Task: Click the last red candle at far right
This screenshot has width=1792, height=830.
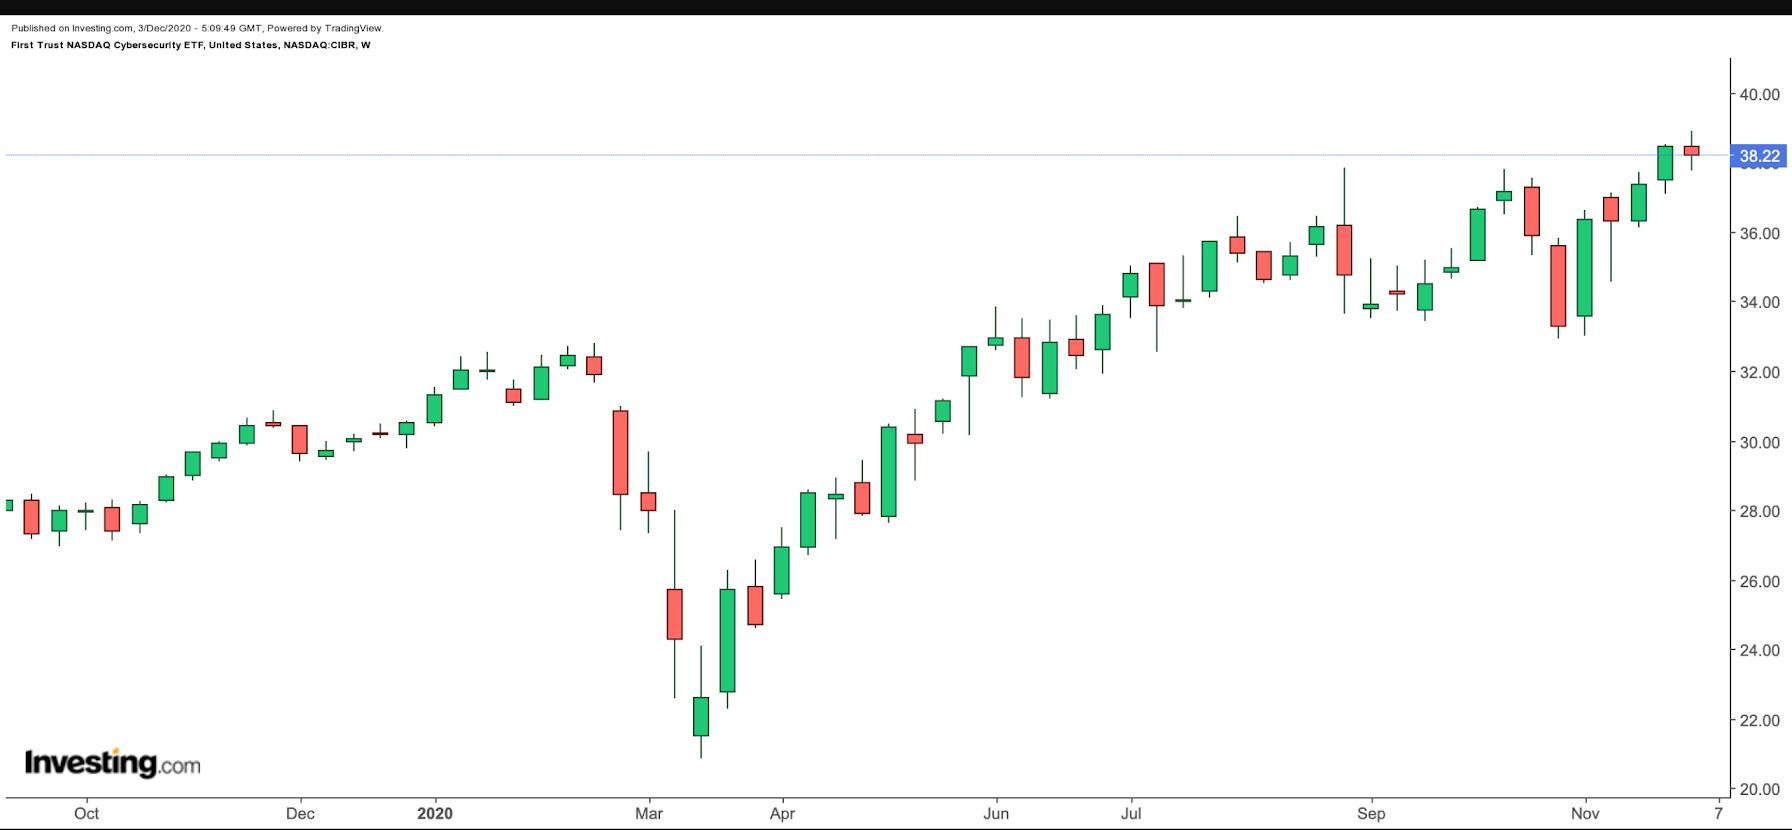Action: coord(1691,151)
